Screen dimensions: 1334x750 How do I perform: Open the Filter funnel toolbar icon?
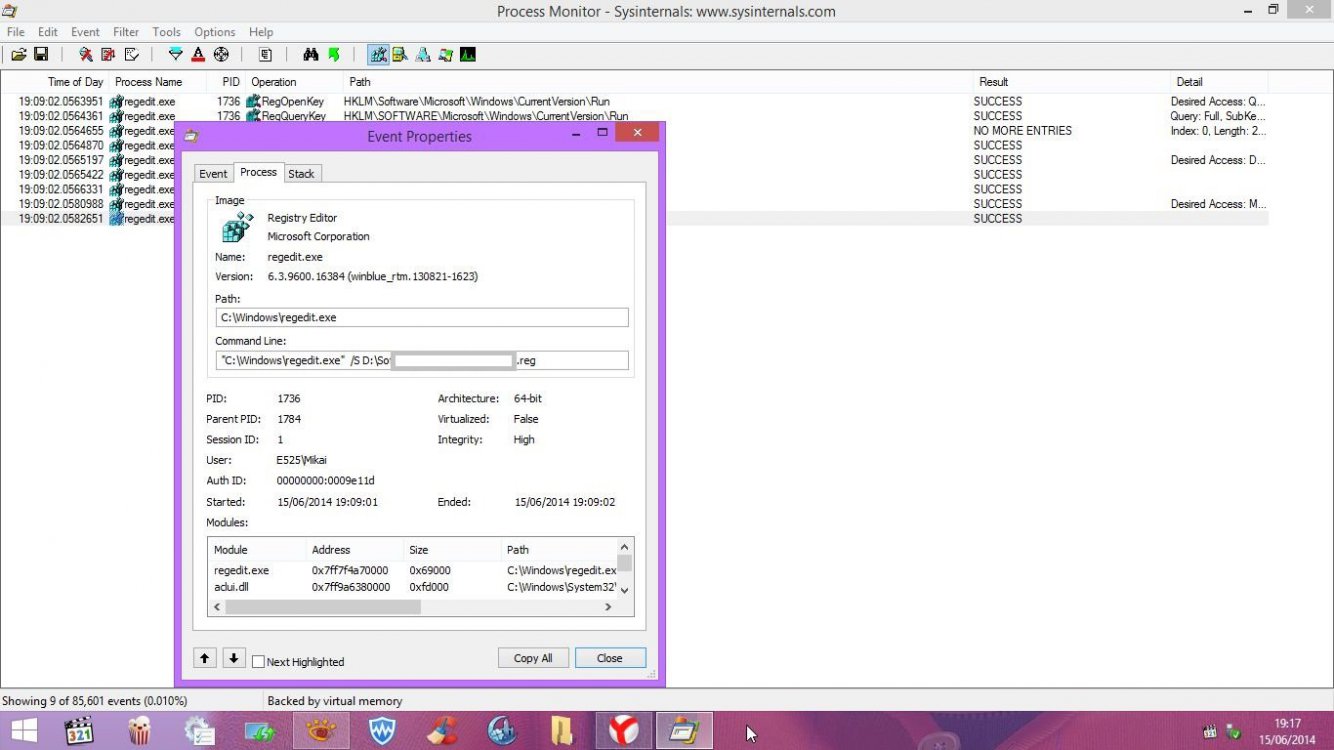(176, 55)
